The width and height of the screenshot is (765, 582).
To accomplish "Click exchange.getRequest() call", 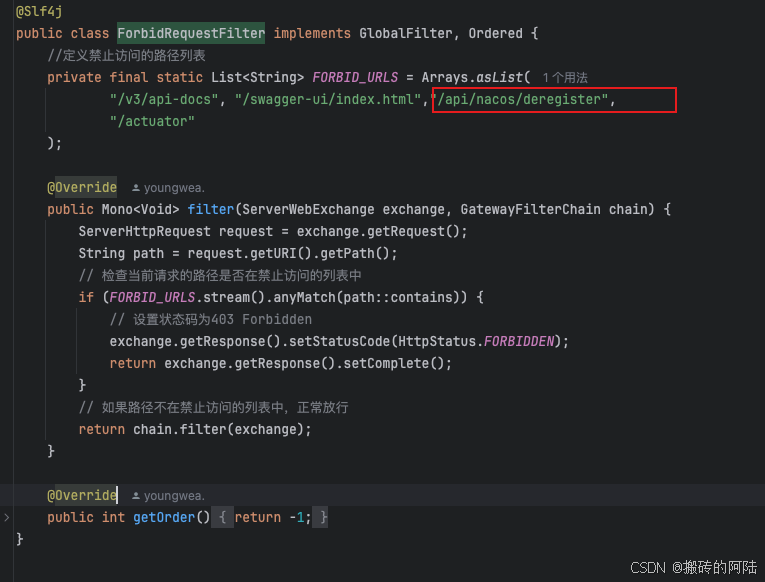I will coord(379,231).
